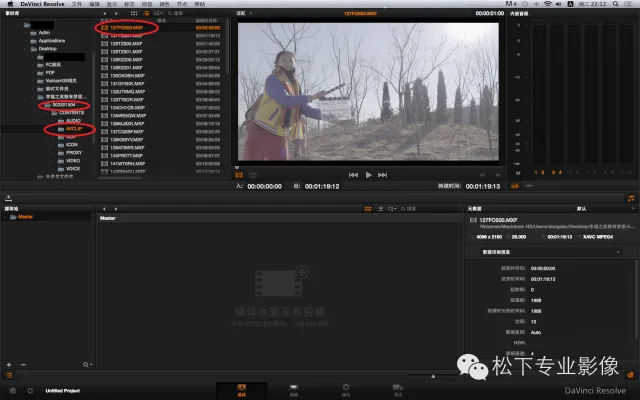This screenshot has height=400, width=640.
Task: Go back in media pool navigation
Action: [104, 209]
